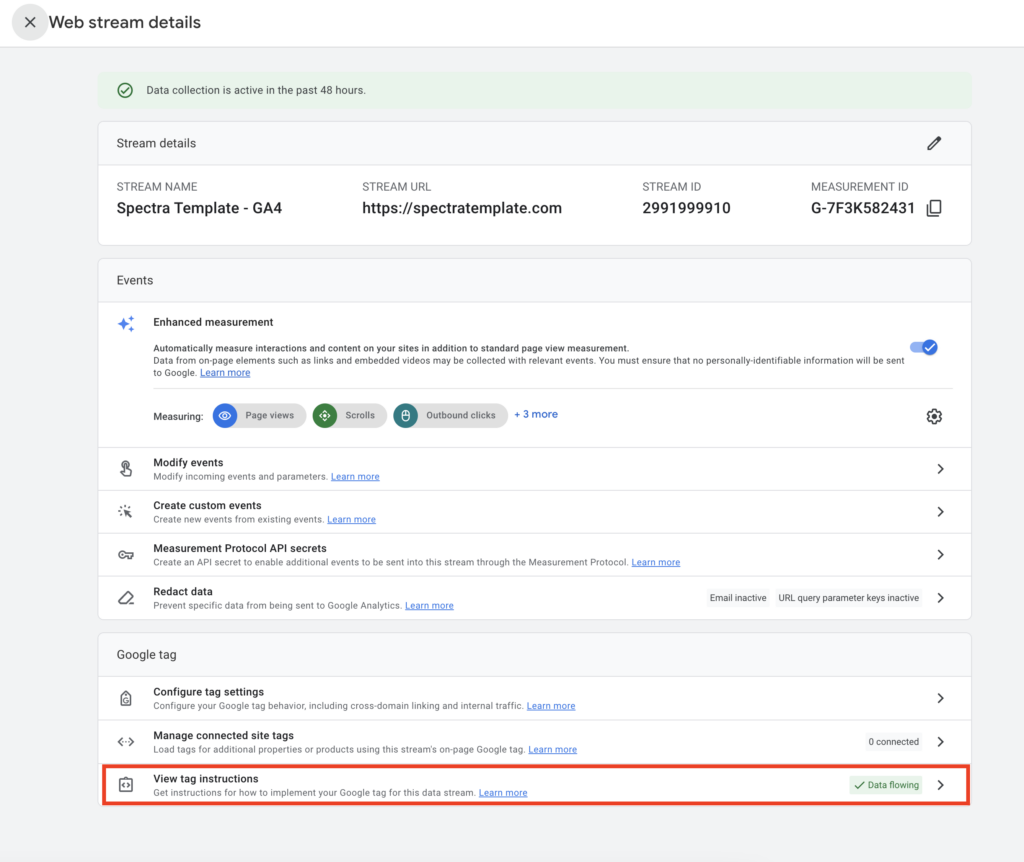
Task: Open Learn more for connected site tags
Action: click(x=552, y=750)
